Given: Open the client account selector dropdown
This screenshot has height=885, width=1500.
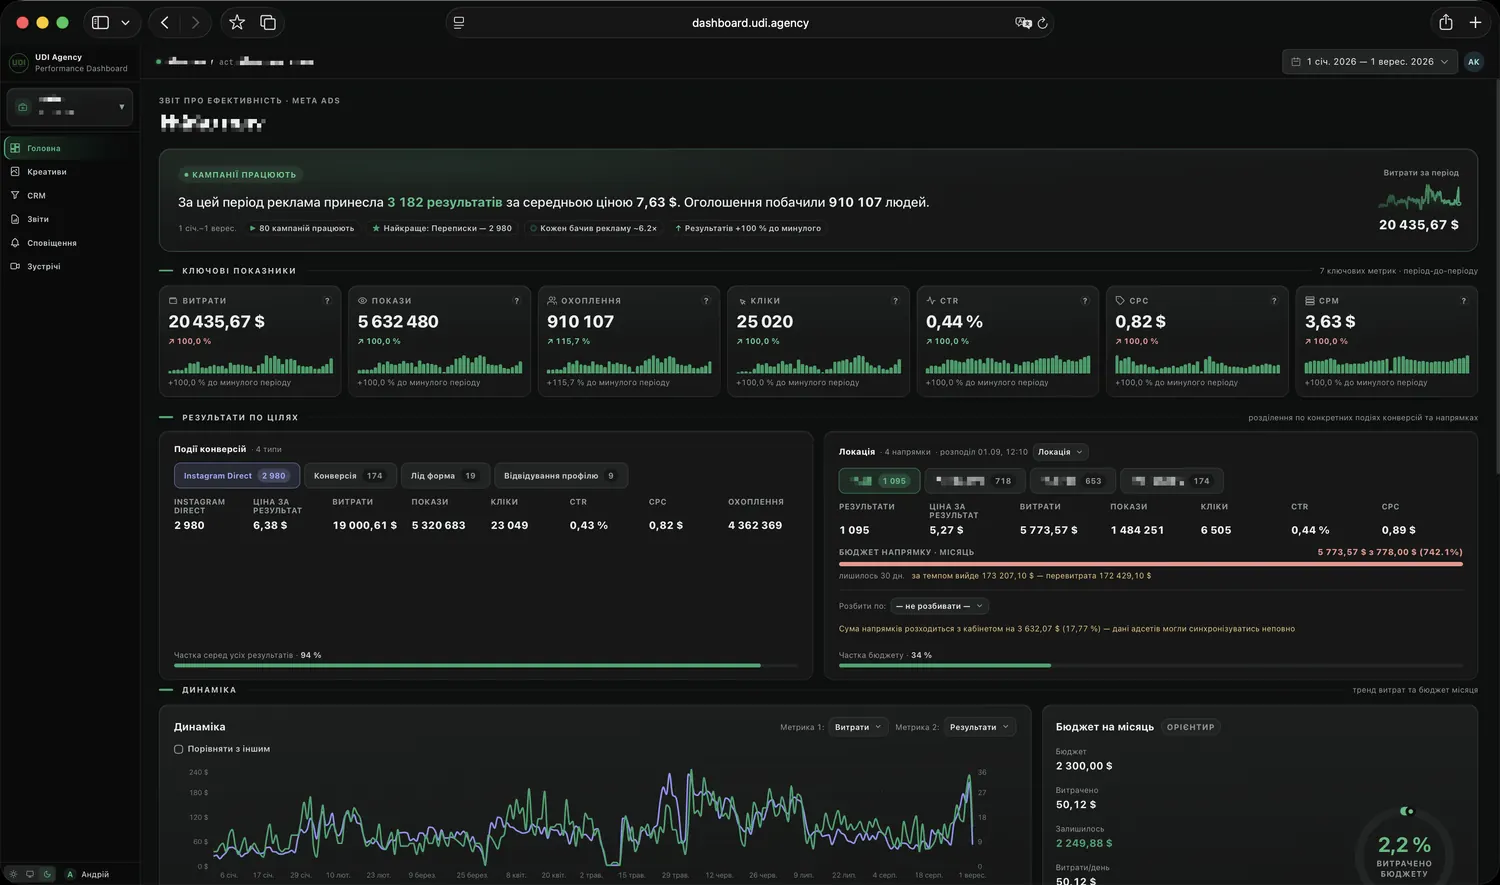Looking at the screenshot, I should click(70, 107).
